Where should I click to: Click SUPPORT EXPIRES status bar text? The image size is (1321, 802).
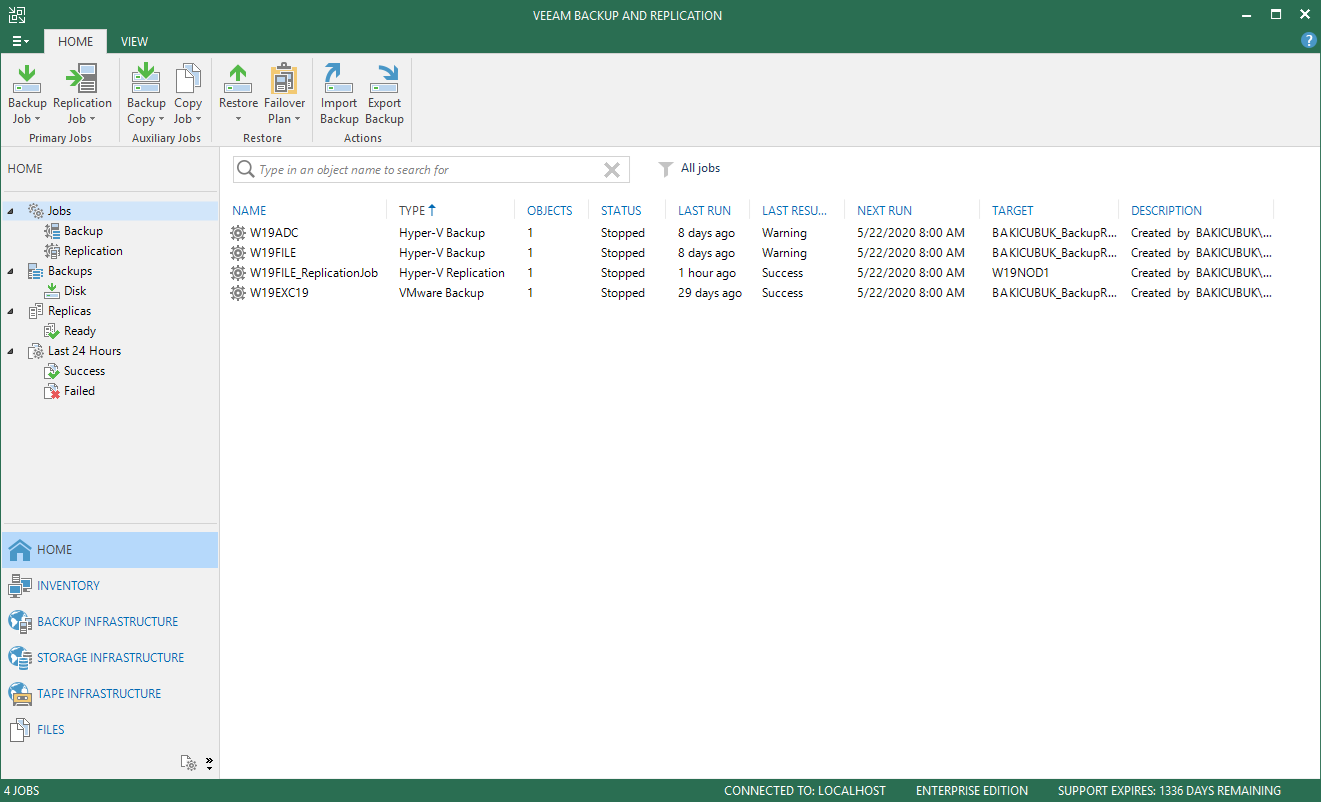1169,791
